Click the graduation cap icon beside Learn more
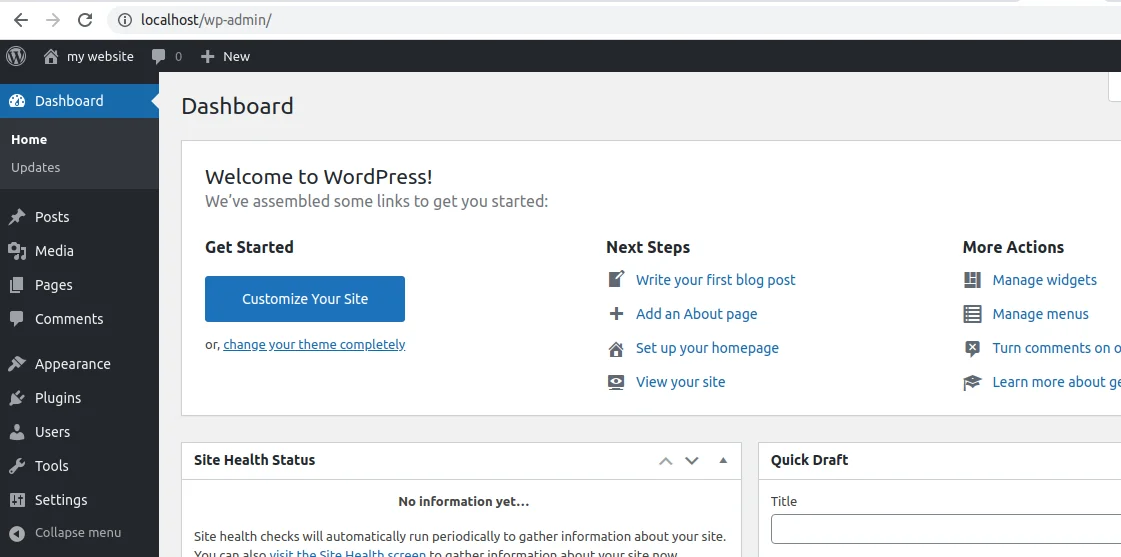1121x557 pixels. pyautogui.click(x=972, y=383)
